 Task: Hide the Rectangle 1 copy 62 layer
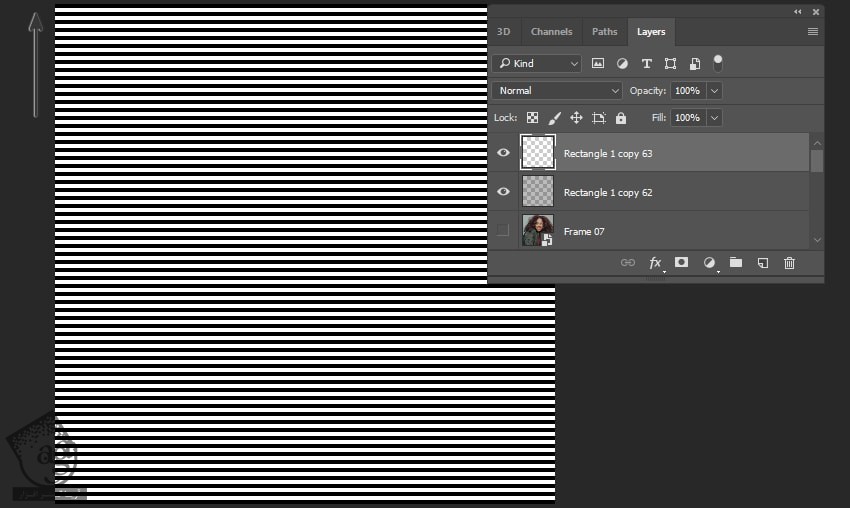[503, 192]
